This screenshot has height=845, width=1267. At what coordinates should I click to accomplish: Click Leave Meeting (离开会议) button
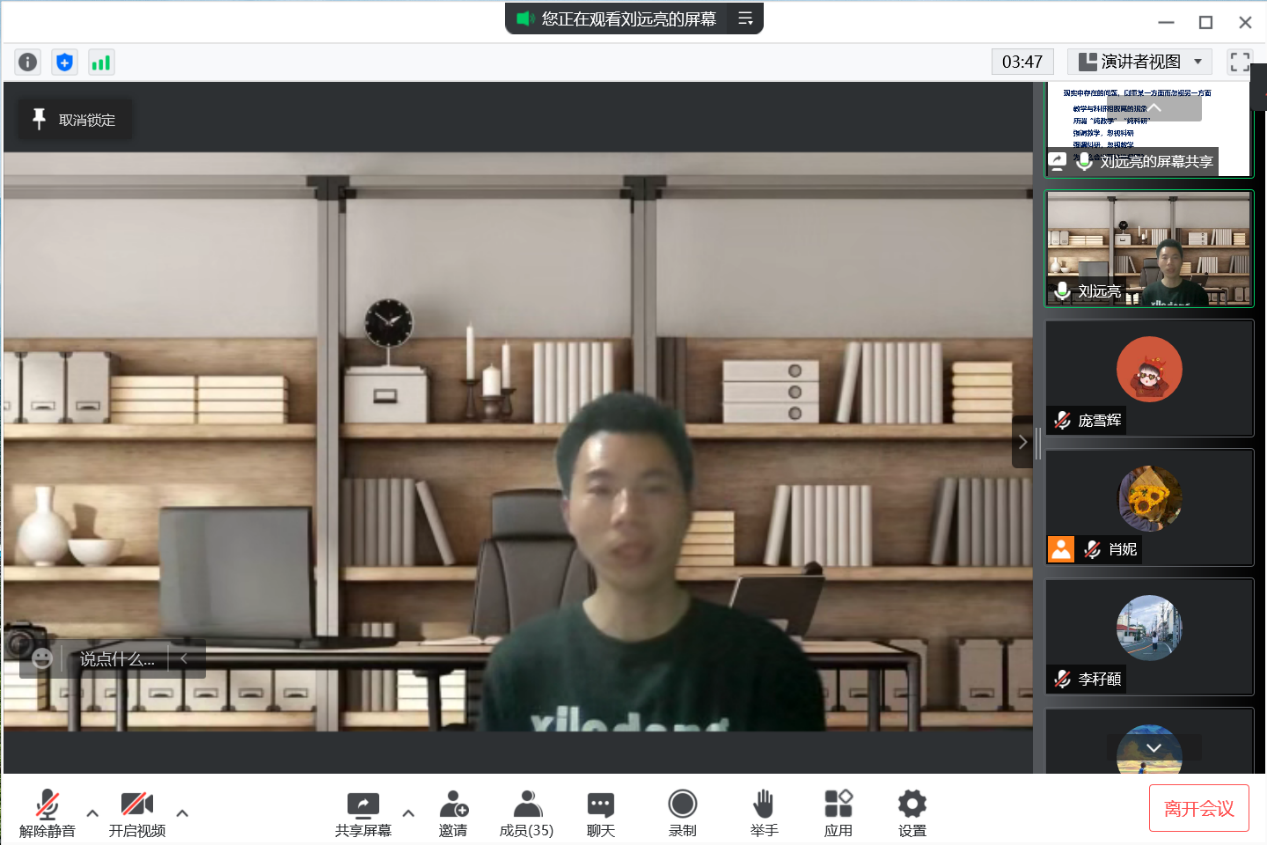[x=1199, y=809]
